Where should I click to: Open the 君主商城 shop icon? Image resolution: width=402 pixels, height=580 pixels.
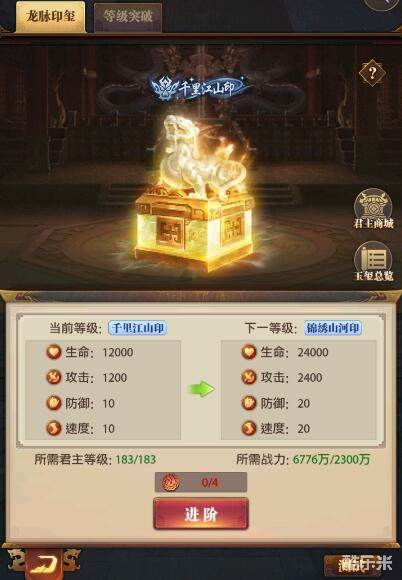tap(373, 208)
